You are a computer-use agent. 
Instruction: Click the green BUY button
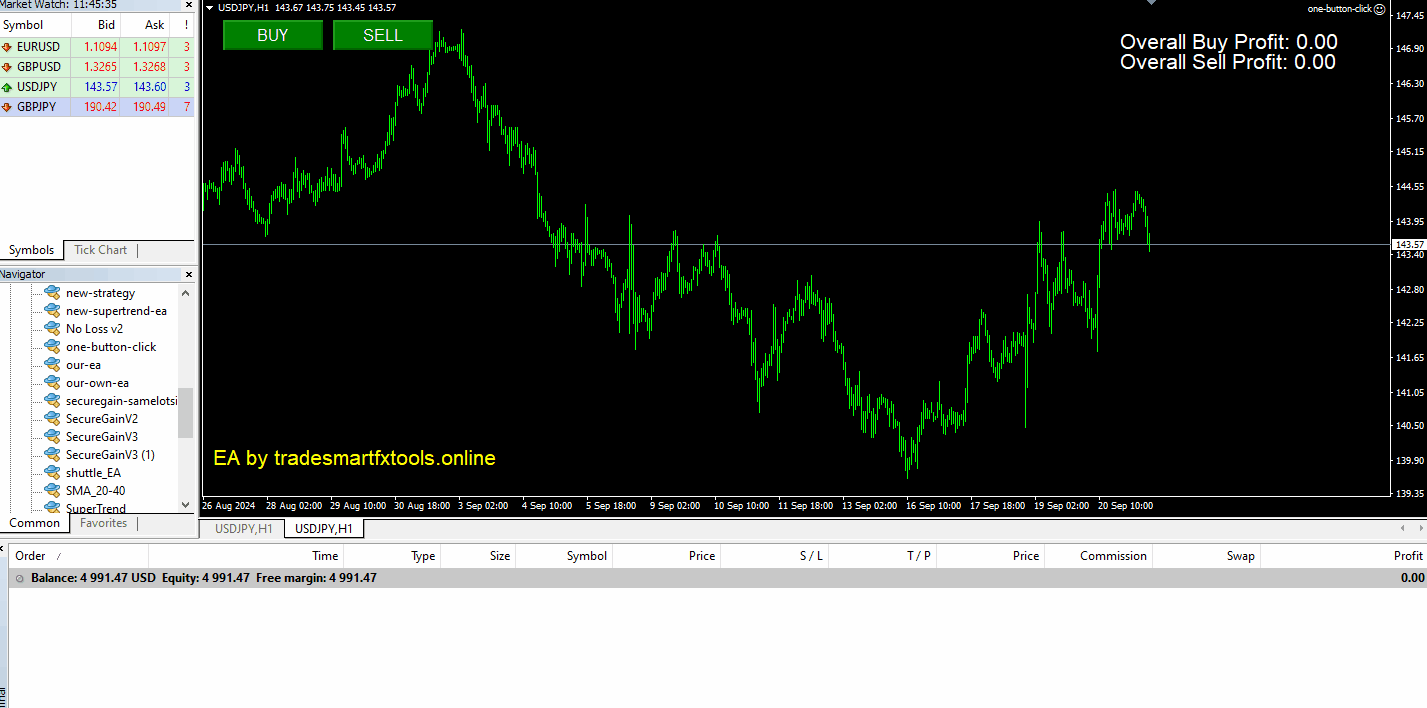pos(272,35)
